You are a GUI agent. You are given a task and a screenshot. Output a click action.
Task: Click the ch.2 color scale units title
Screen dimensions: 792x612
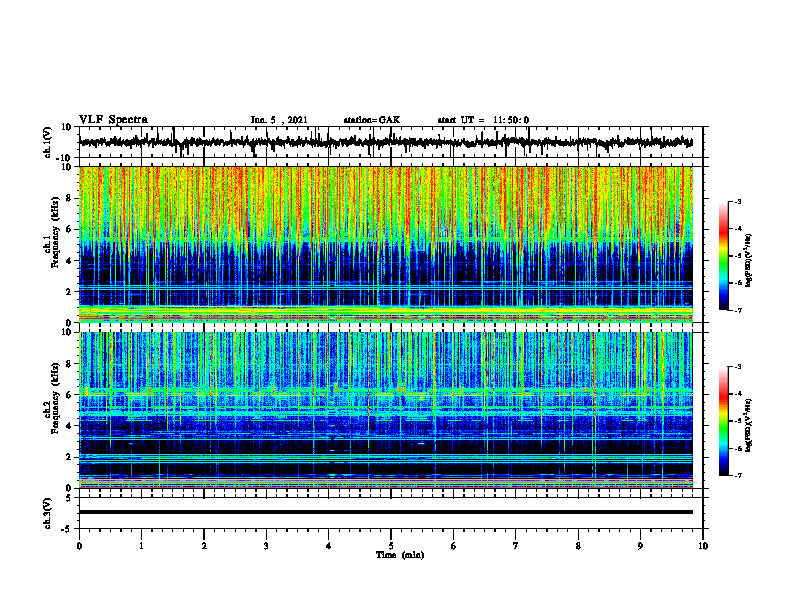coord(749,425)
